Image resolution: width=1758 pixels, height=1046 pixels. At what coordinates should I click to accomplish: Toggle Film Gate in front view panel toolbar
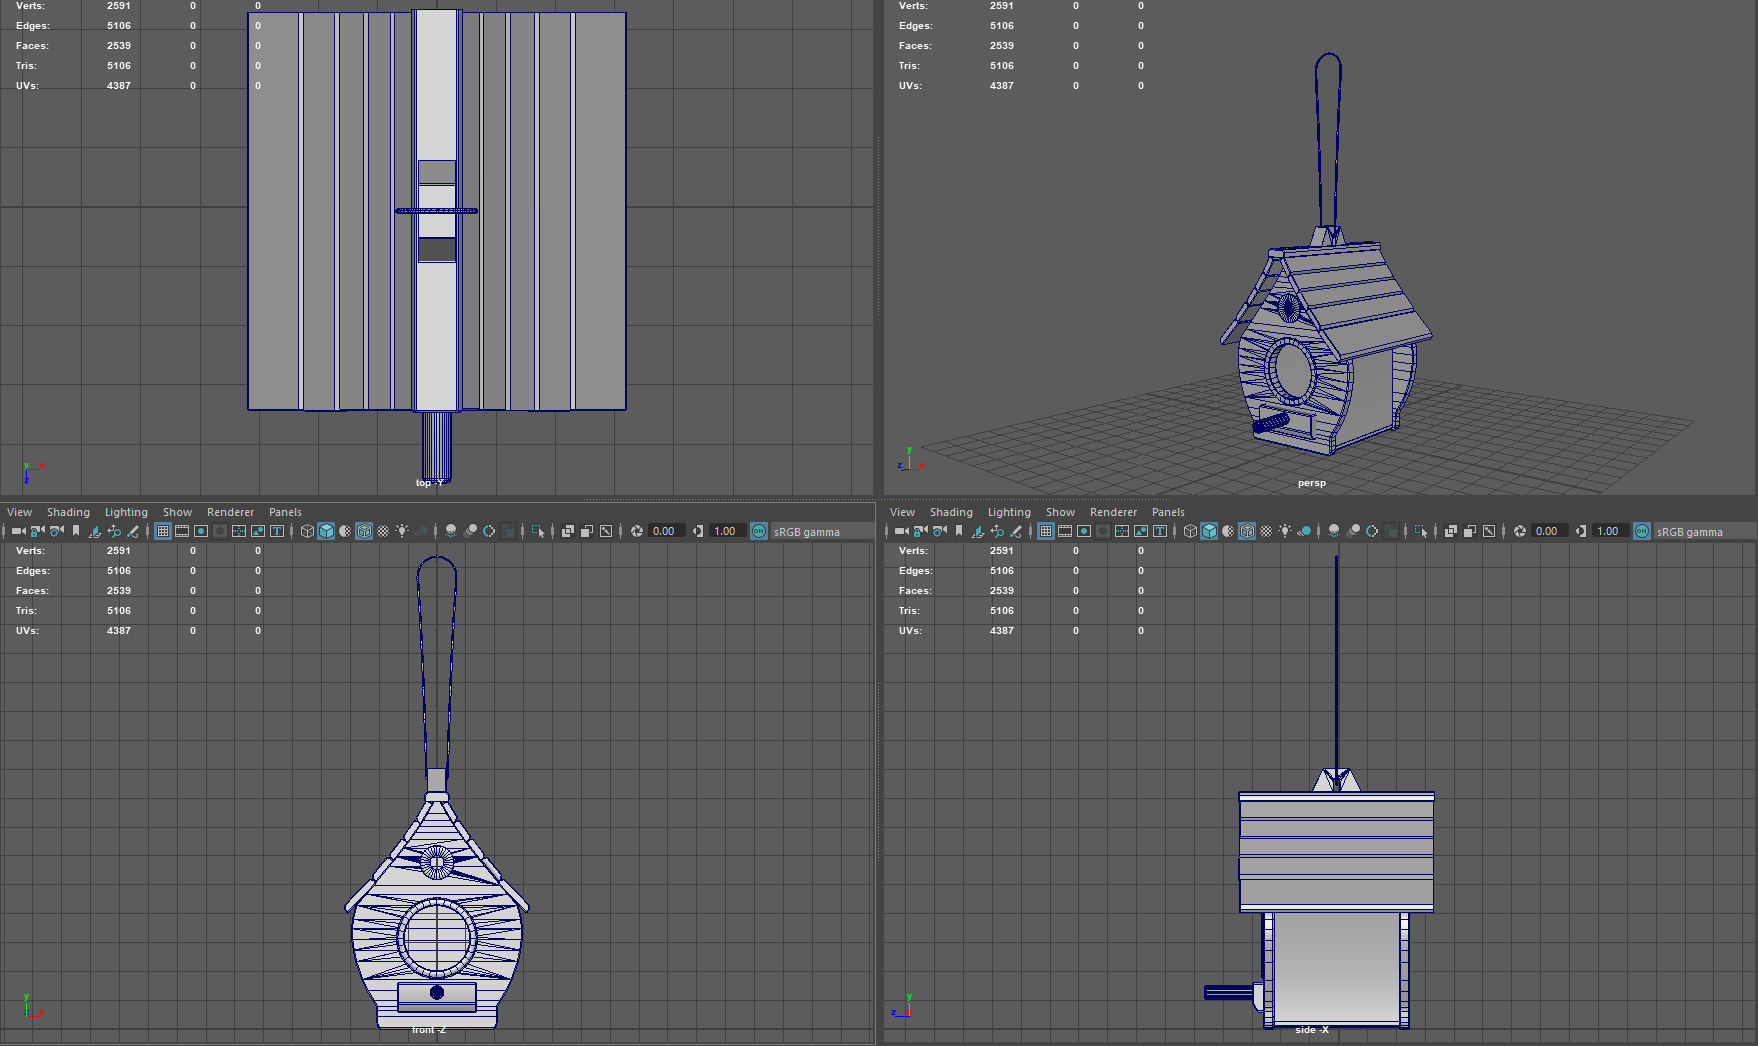(182, 531)
